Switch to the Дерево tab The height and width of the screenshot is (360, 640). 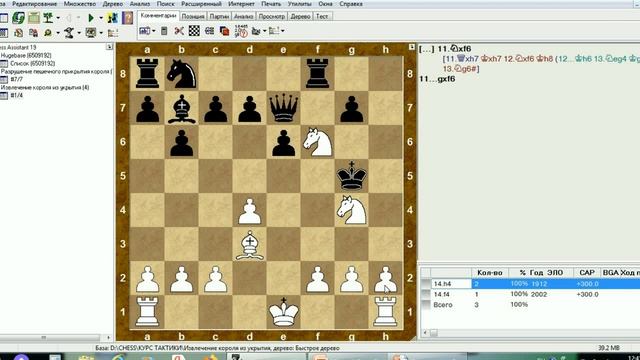click(300, 16)
